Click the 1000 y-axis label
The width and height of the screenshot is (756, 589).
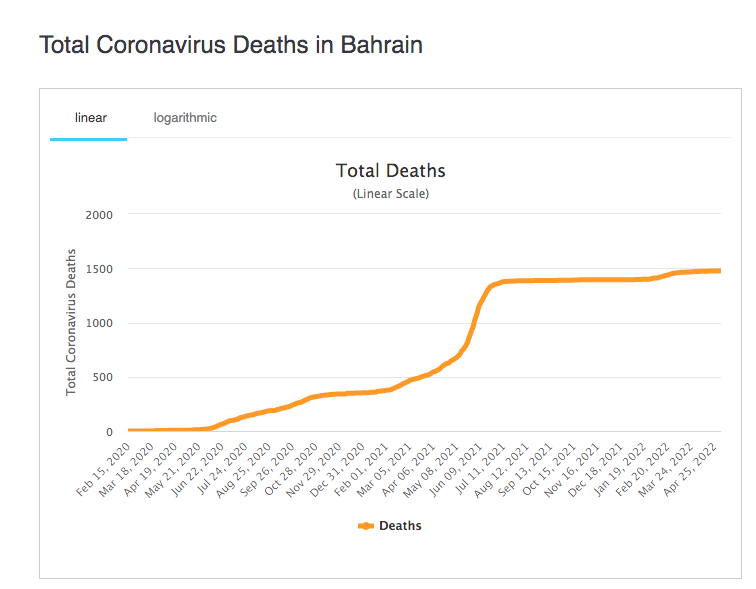[x=99, y=324]
